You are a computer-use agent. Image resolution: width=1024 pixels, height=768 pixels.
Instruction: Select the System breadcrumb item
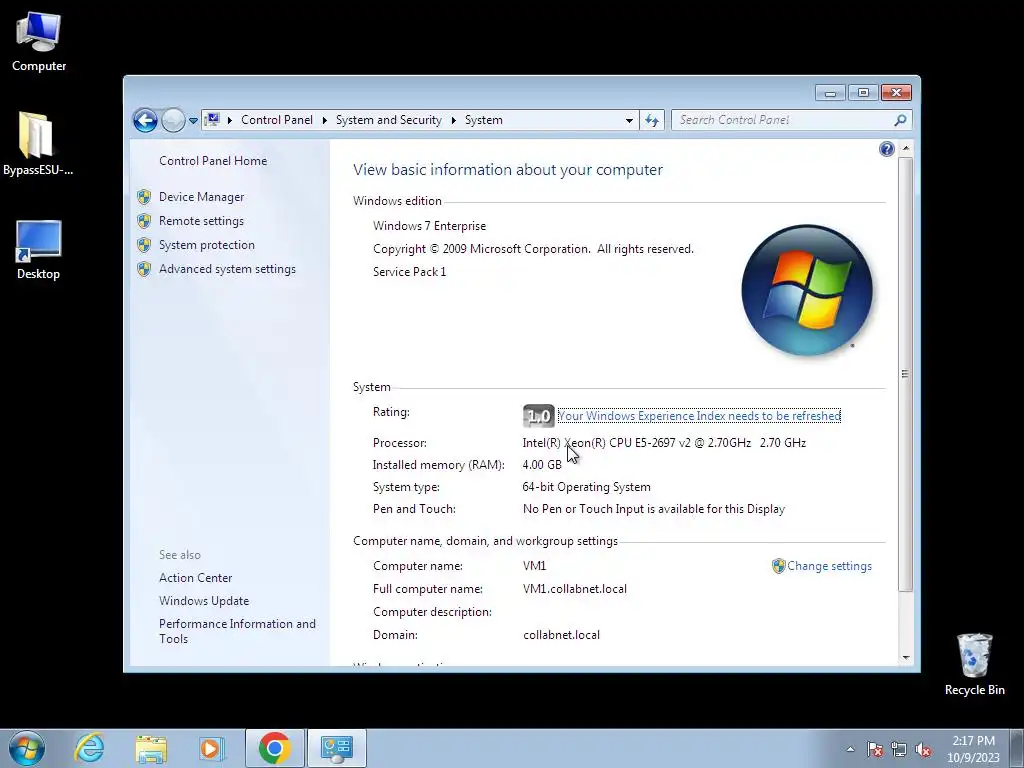point(483,120)
